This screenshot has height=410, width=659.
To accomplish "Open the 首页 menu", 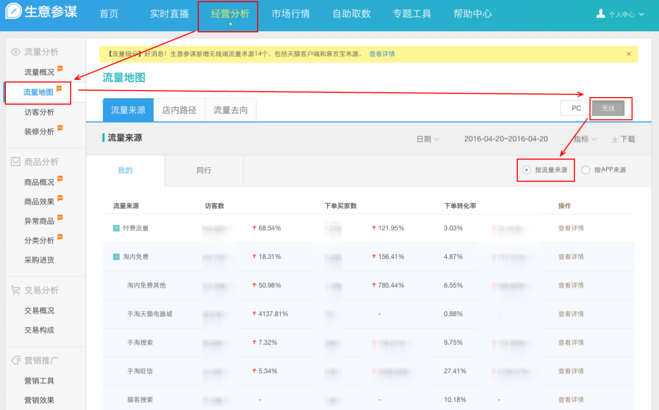I will point(109,14).
